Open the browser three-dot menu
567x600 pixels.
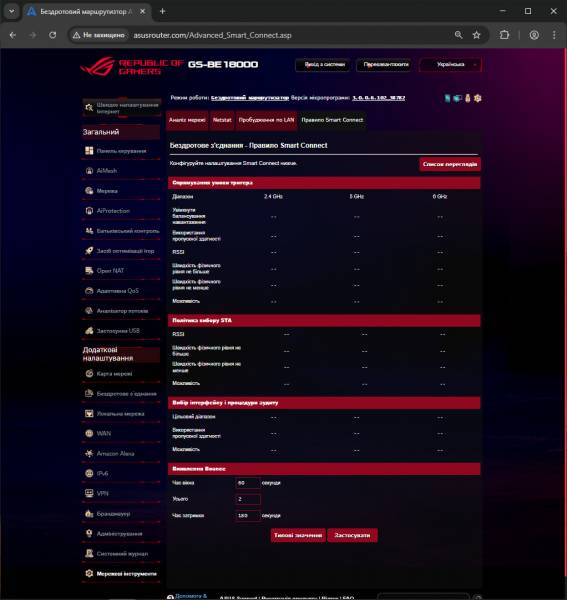[554, 35]
